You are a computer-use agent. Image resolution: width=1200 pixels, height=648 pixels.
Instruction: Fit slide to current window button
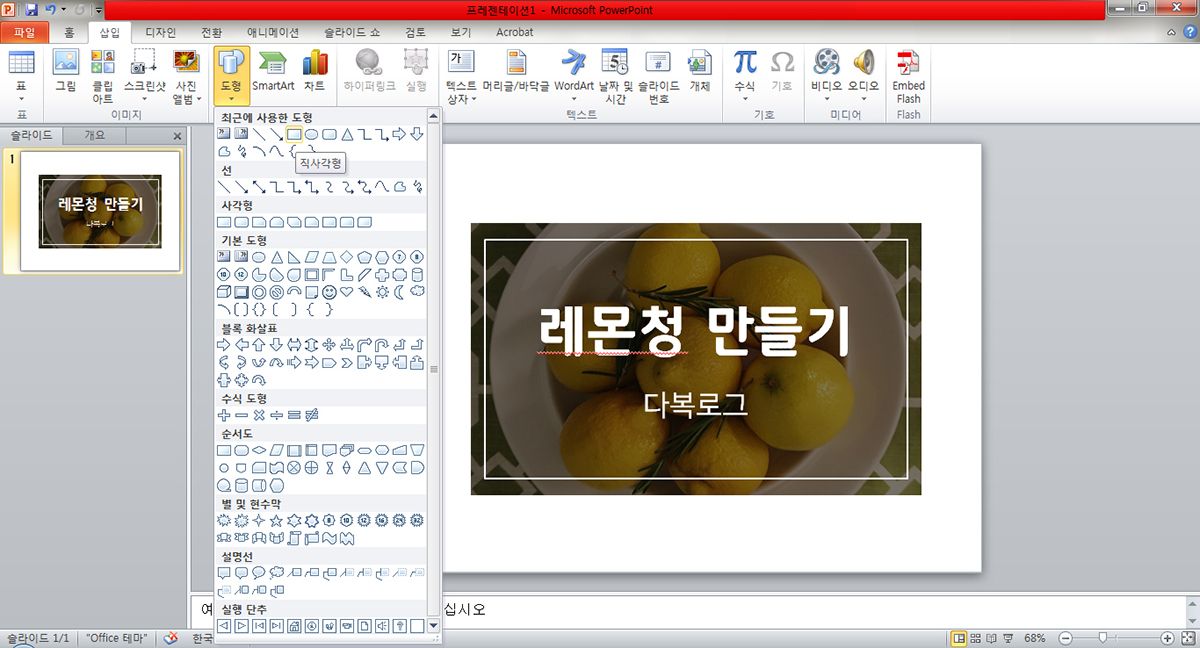(x=1187, y=638)
